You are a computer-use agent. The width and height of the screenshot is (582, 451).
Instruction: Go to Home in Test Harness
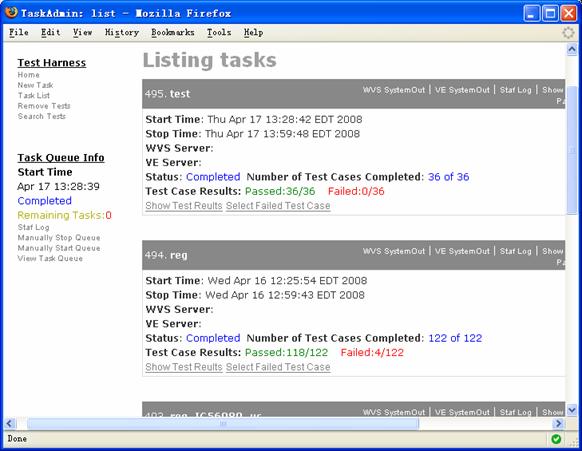tap(28, 75)
